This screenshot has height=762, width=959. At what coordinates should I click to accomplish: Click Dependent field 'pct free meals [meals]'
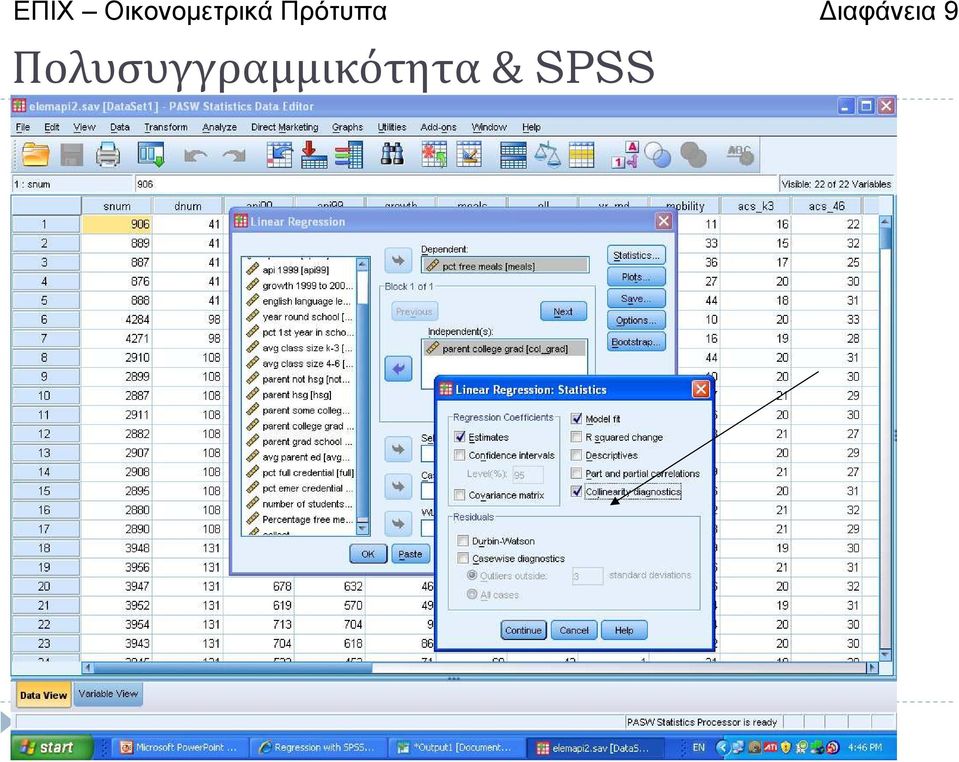(505, 266)
